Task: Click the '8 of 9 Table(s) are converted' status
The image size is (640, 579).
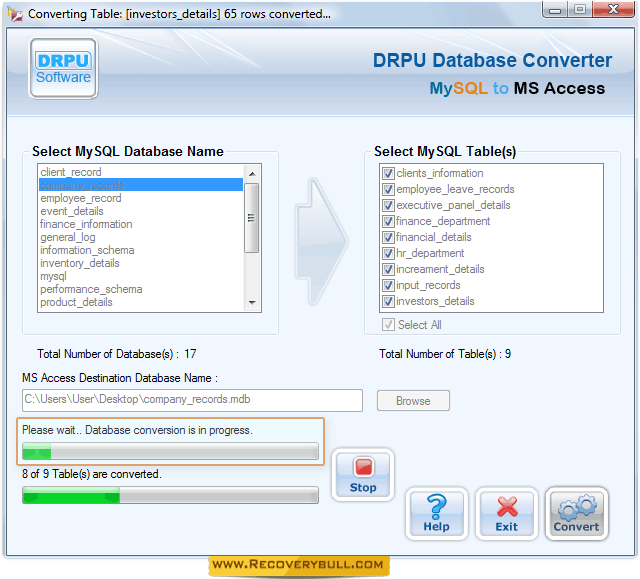Action: [x=92, y=474]
